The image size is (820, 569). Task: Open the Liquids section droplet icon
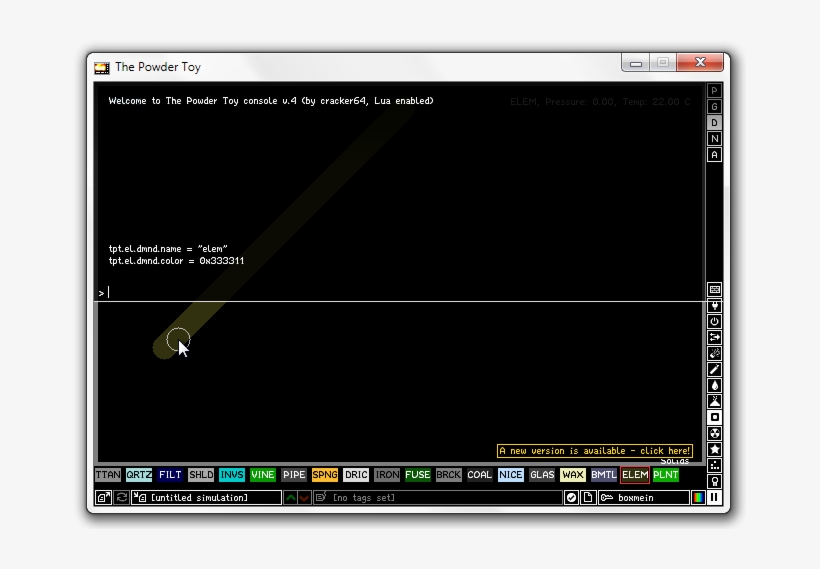[714, 385]
